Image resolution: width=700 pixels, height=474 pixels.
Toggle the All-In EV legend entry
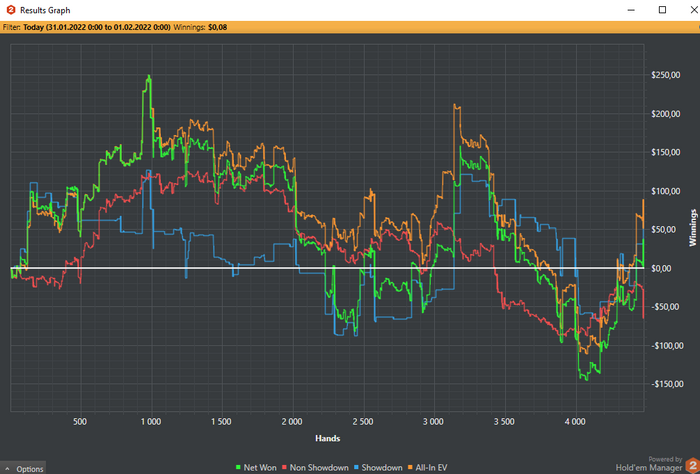(427, 467)
